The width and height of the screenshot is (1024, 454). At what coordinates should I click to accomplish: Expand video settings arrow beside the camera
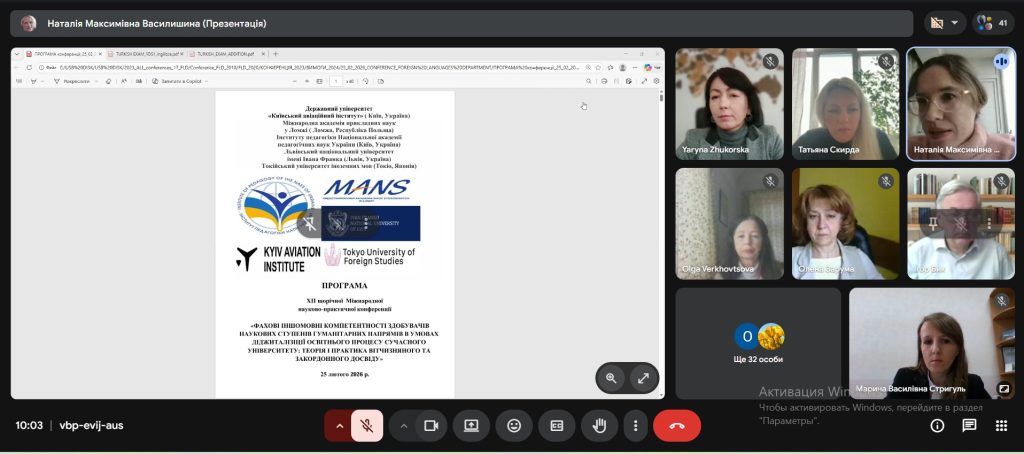coord(404,426)
